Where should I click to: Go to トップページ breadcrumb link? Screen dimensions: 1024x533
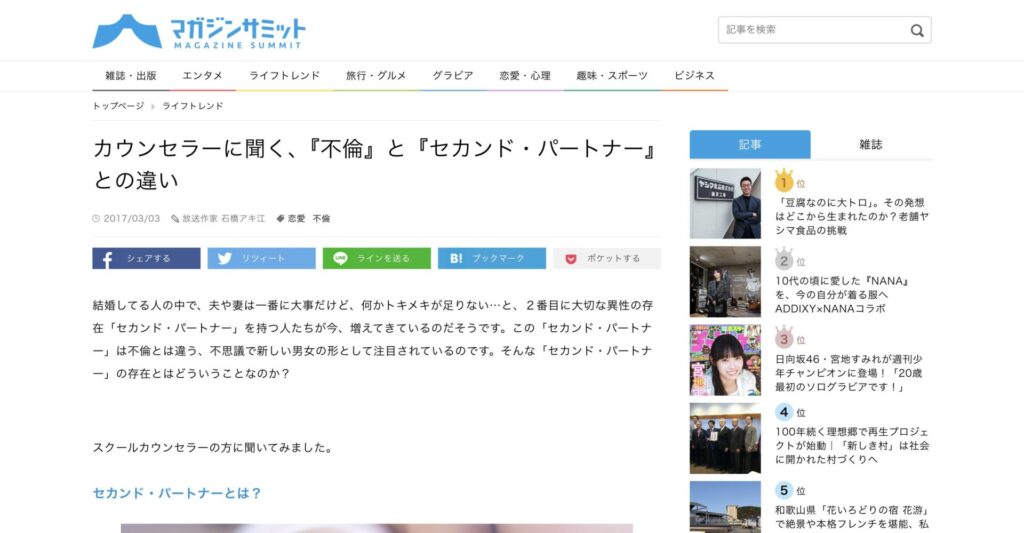(118, 106)
